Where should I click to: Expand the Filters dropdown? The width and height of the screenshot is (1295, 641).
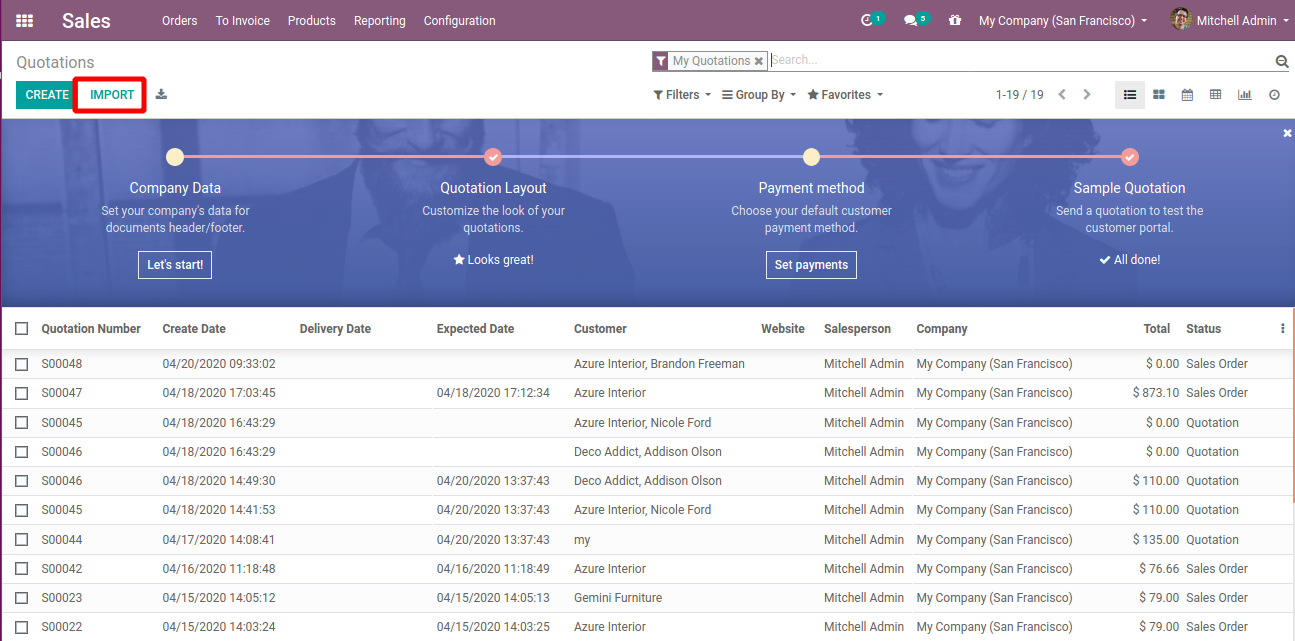(x=682, y=95)
